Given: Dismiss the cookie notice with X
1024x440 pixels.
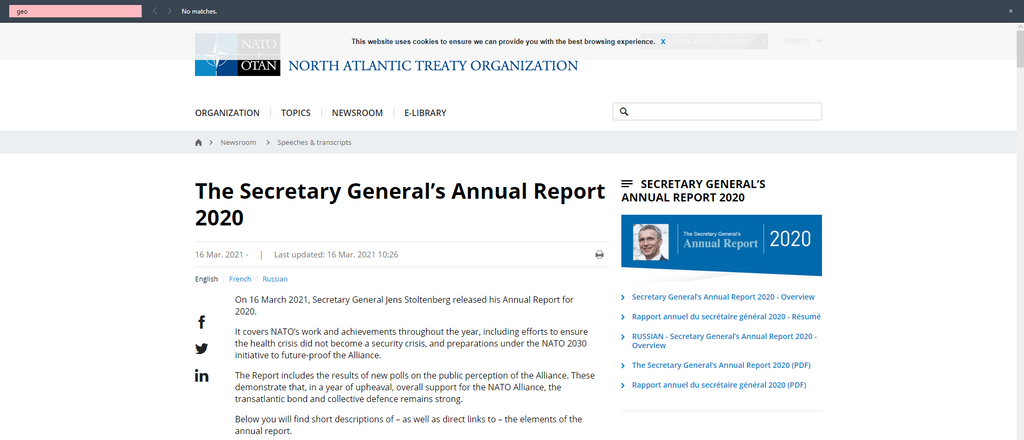Looking at the screenshot, I should pyautogui.click(x=663, y=41).
